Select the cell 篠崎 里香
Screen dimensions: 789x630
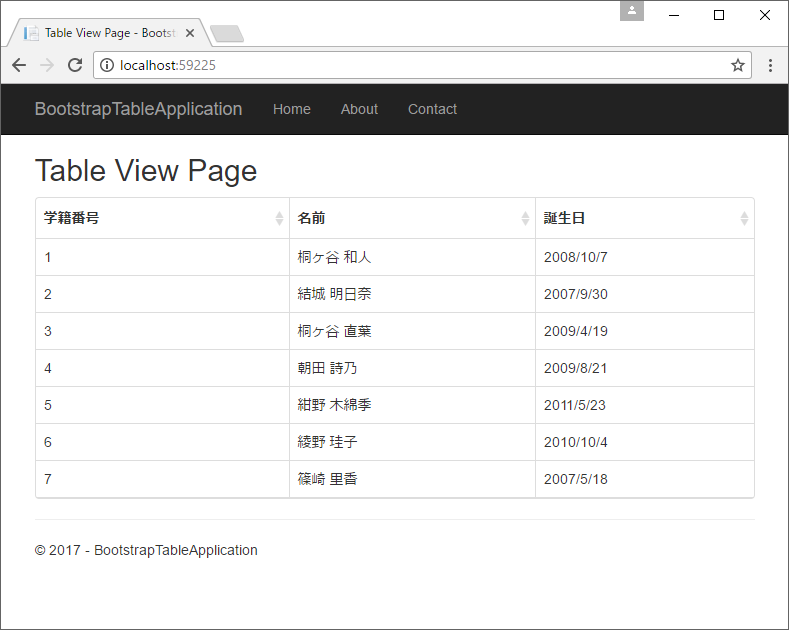[412, 479]
